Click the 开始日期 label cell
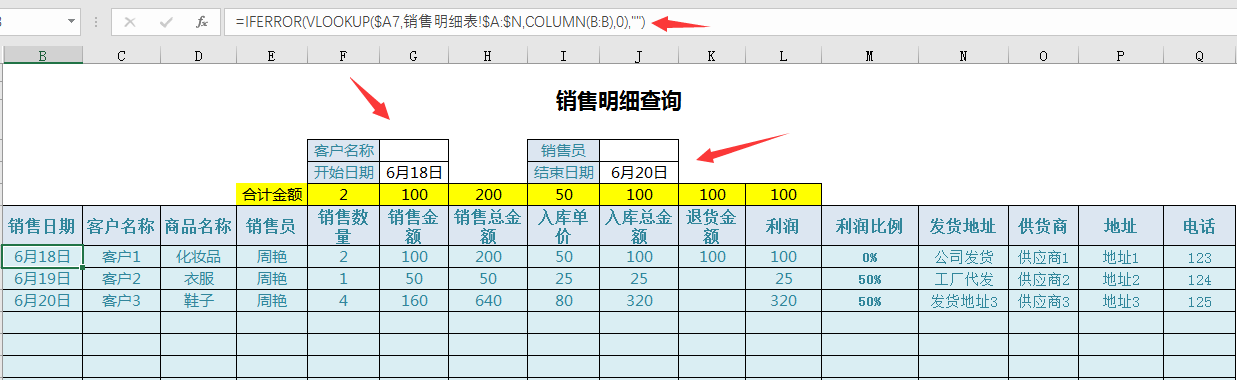This screenshot has height=380, width=1237. [x=344, y=172]
